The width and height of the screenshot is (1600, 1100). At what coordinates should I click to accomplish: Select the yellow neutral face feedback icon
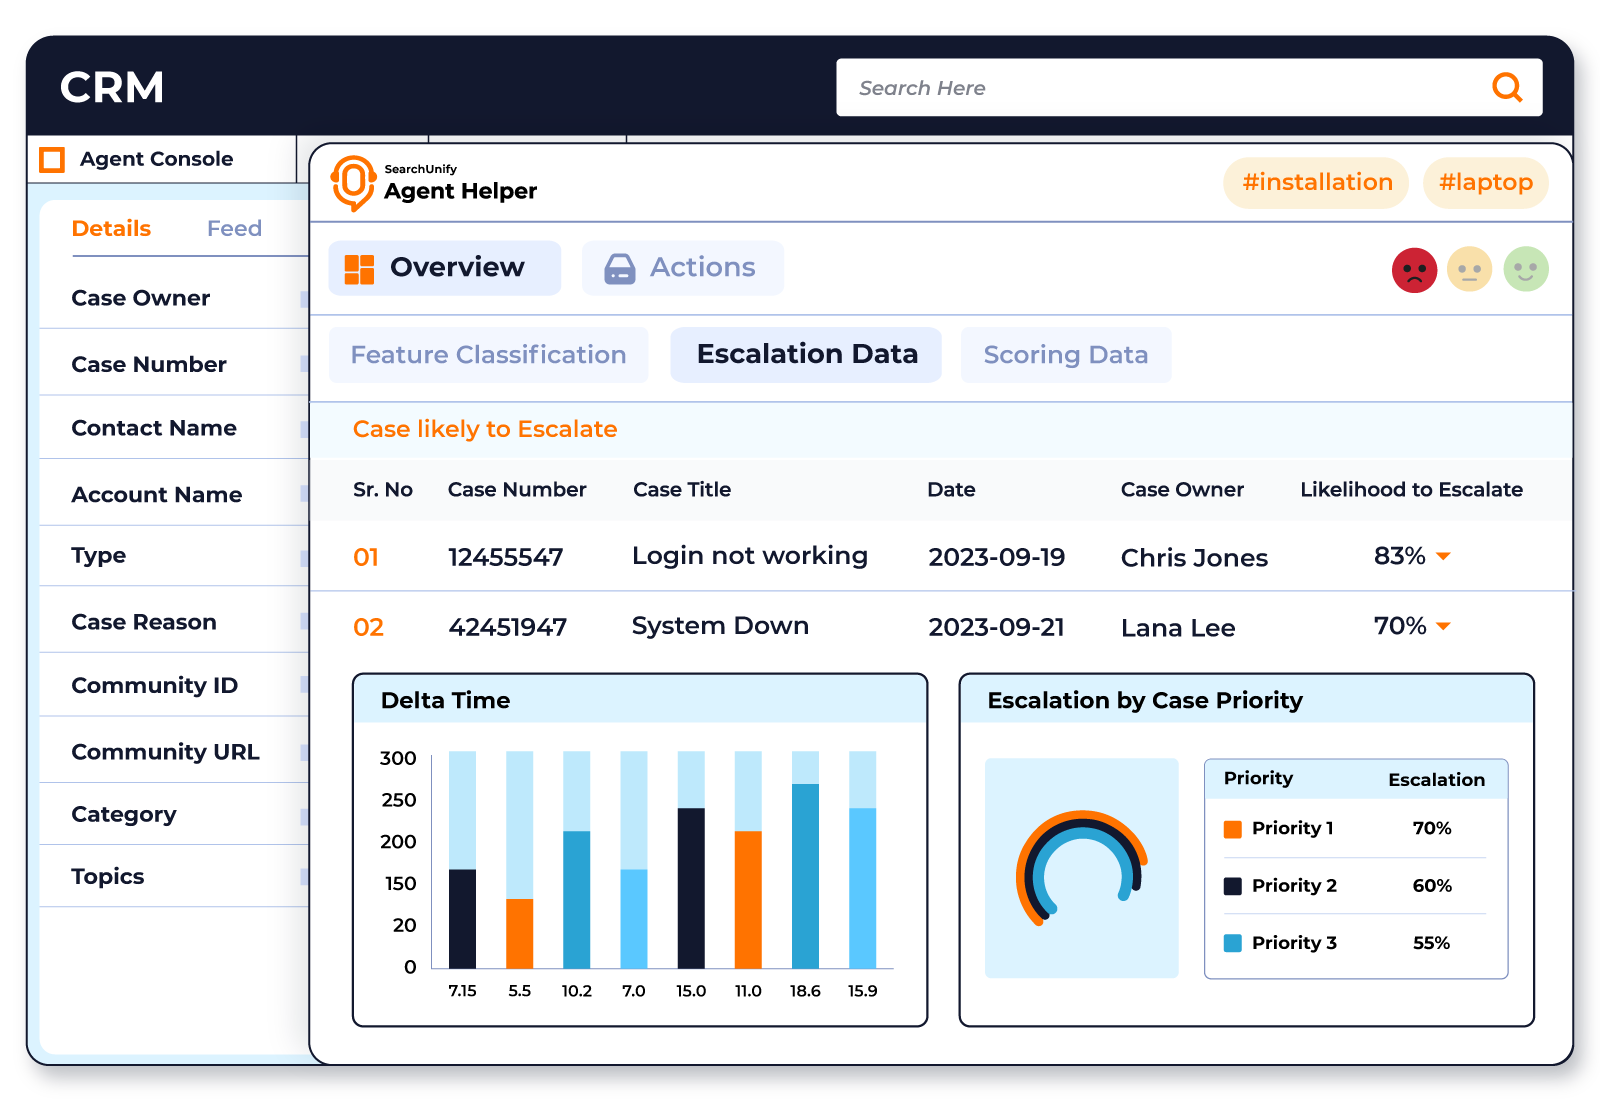(x=1469, y=270)
